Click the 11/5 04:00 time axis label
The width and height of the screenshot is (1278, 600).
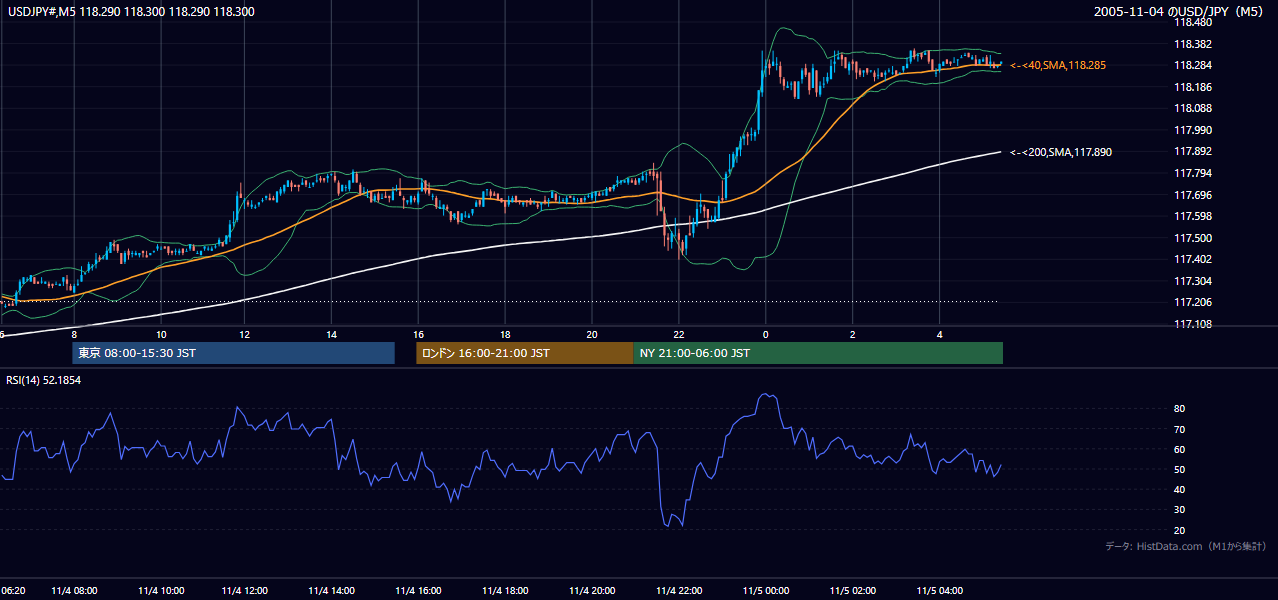pyautogui.click(x=939, y=591)
